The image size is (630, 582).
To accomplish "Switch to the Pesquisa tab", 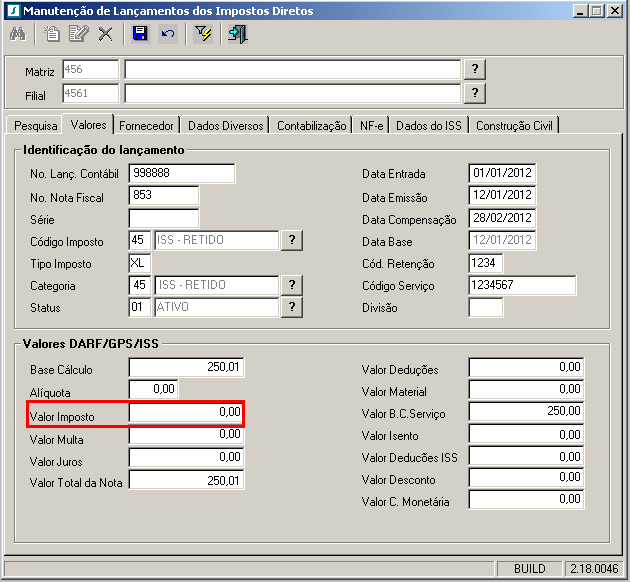I will tap(35, 126).
